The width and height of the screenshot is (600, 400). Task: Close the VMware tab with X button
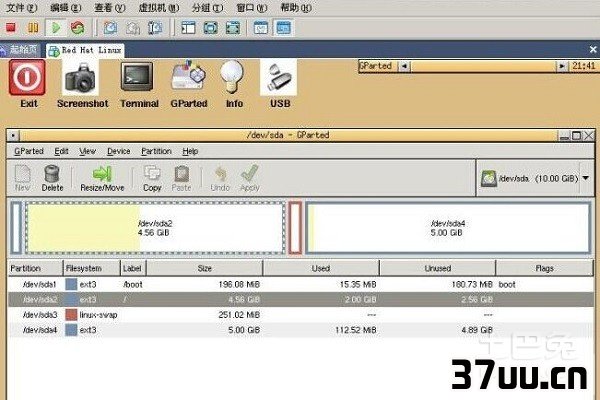click(x=593, y=49)
